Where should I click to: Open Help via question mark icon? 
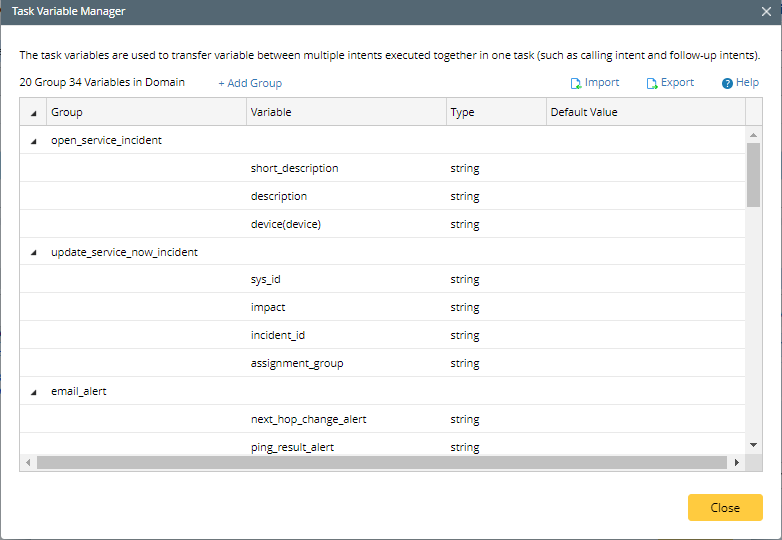tap(727, 83)
